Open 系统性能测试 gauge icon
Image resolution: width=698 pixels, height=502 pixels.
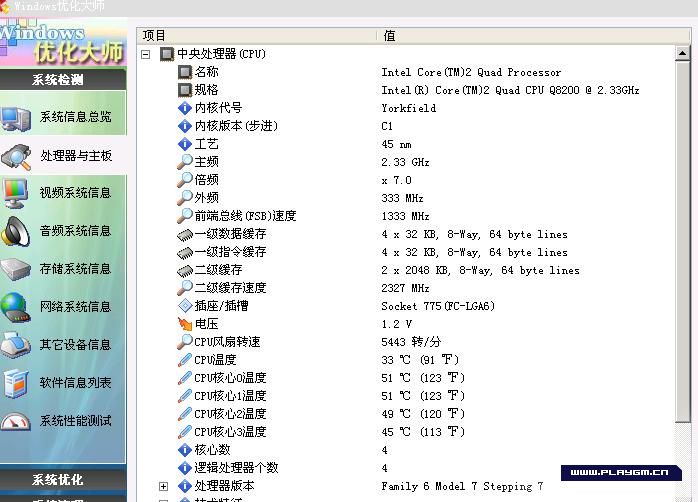click(16, 421)
